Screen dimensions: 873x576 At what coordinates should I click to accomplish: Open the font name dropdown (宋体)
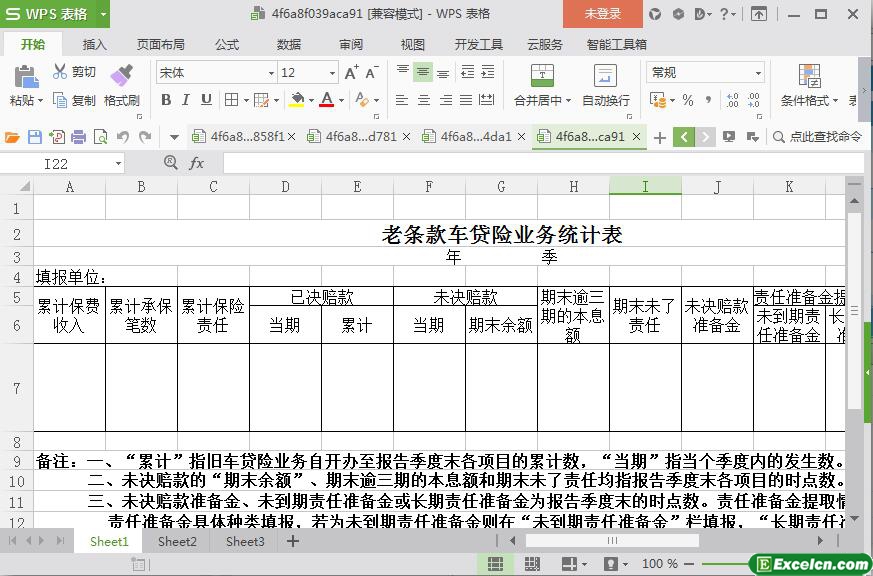coord(270,73)
